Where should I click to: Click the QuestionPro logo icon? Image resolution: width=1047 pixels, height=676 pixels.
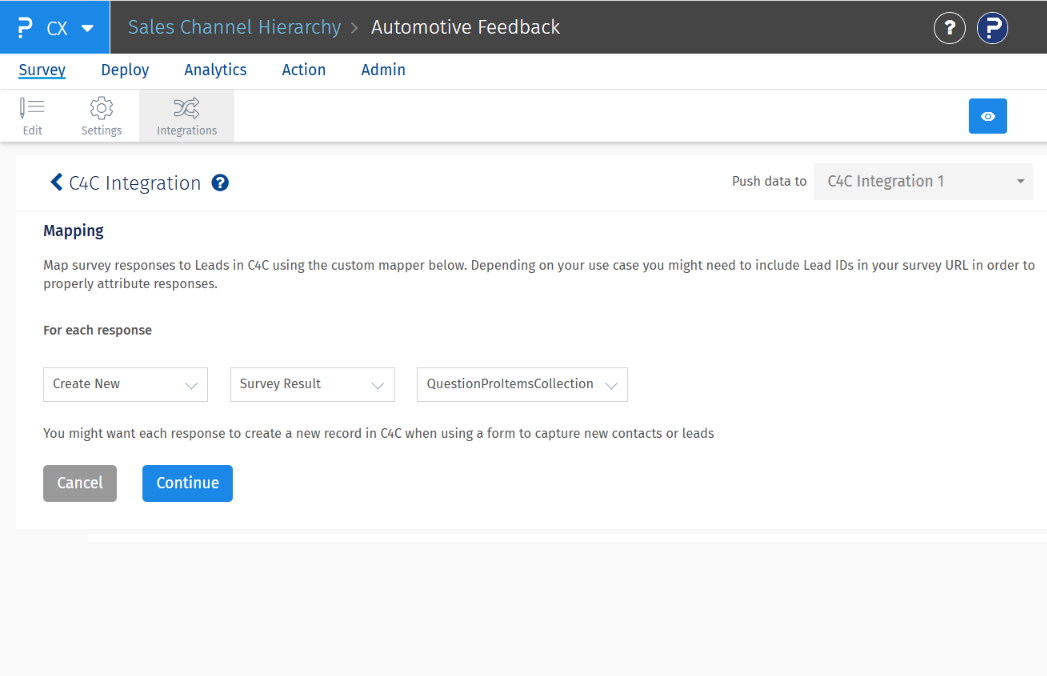[x=26, y=28]
